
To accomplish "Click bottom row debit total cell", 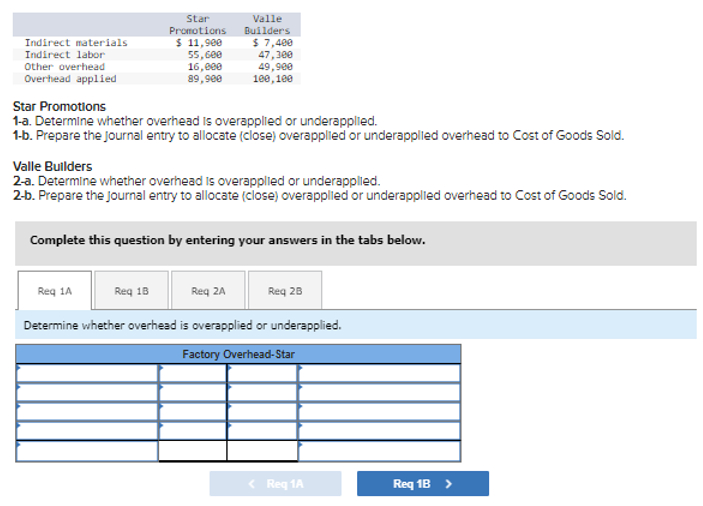I will click(x=193, y=451).
